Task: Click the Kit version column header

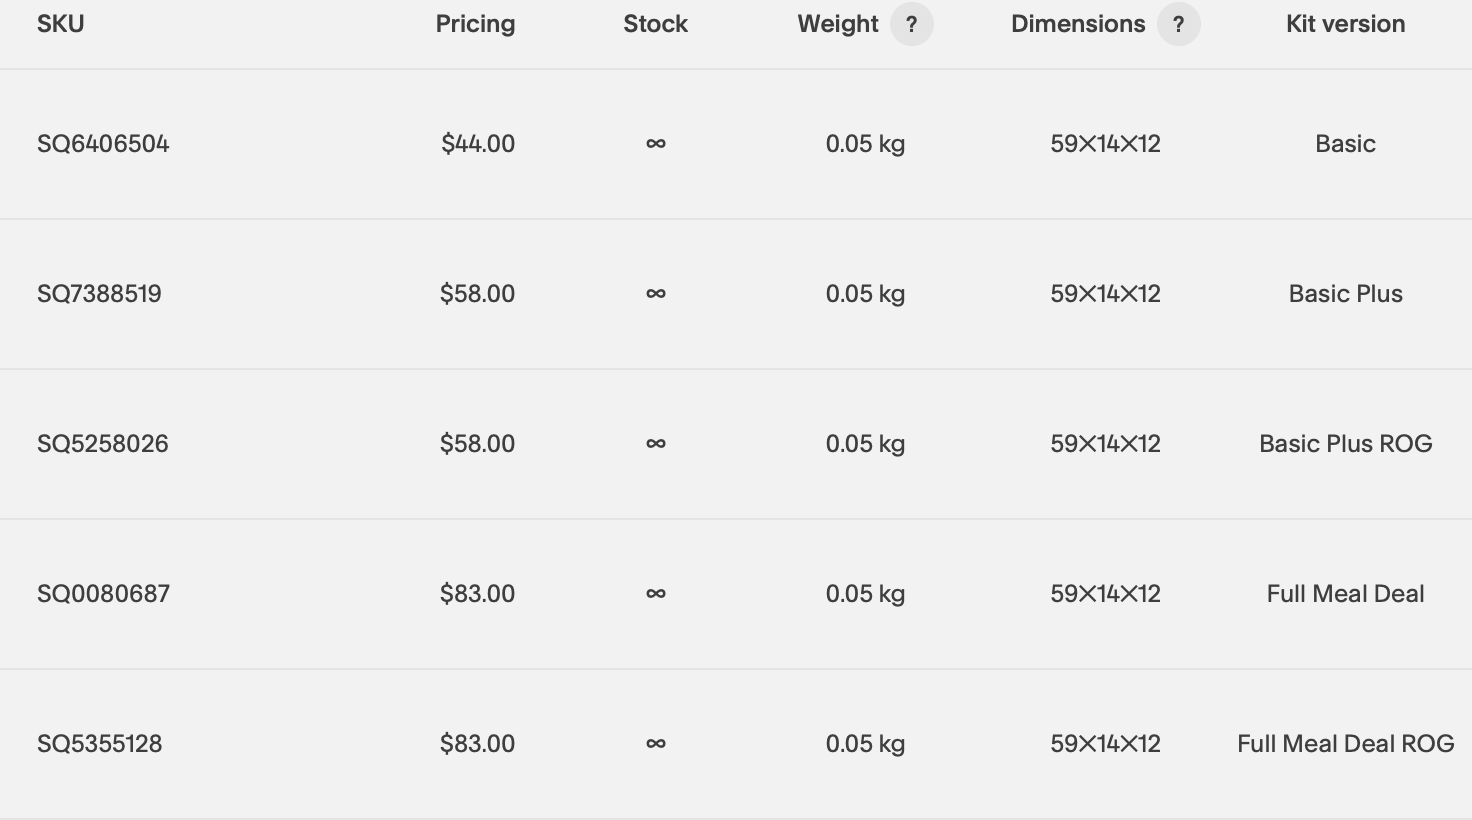Action: tap(1345, 24)
